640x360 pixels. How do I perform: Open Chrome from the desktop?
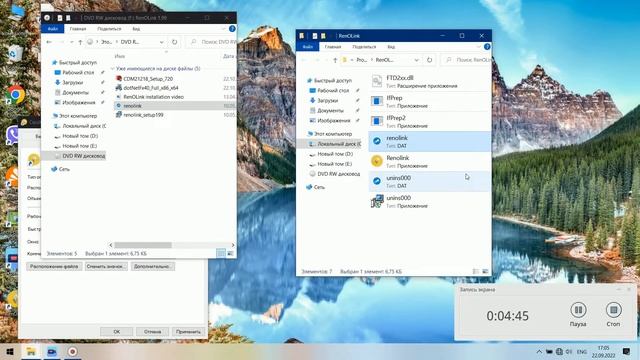(x=16, y=95)
